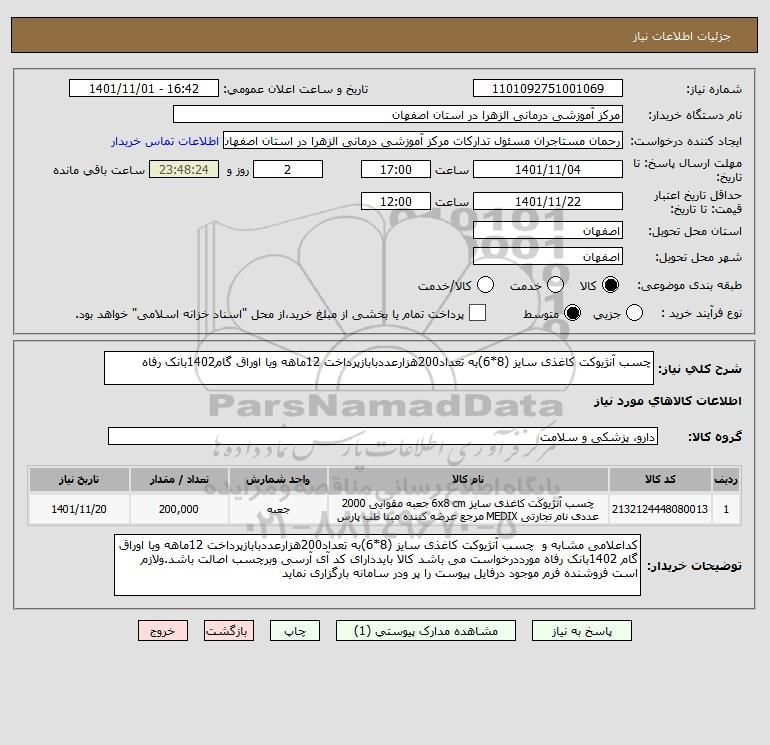770x745 pixels.
Task: Click the remaining days field showing 2
Action: click(x=288, y=169)
